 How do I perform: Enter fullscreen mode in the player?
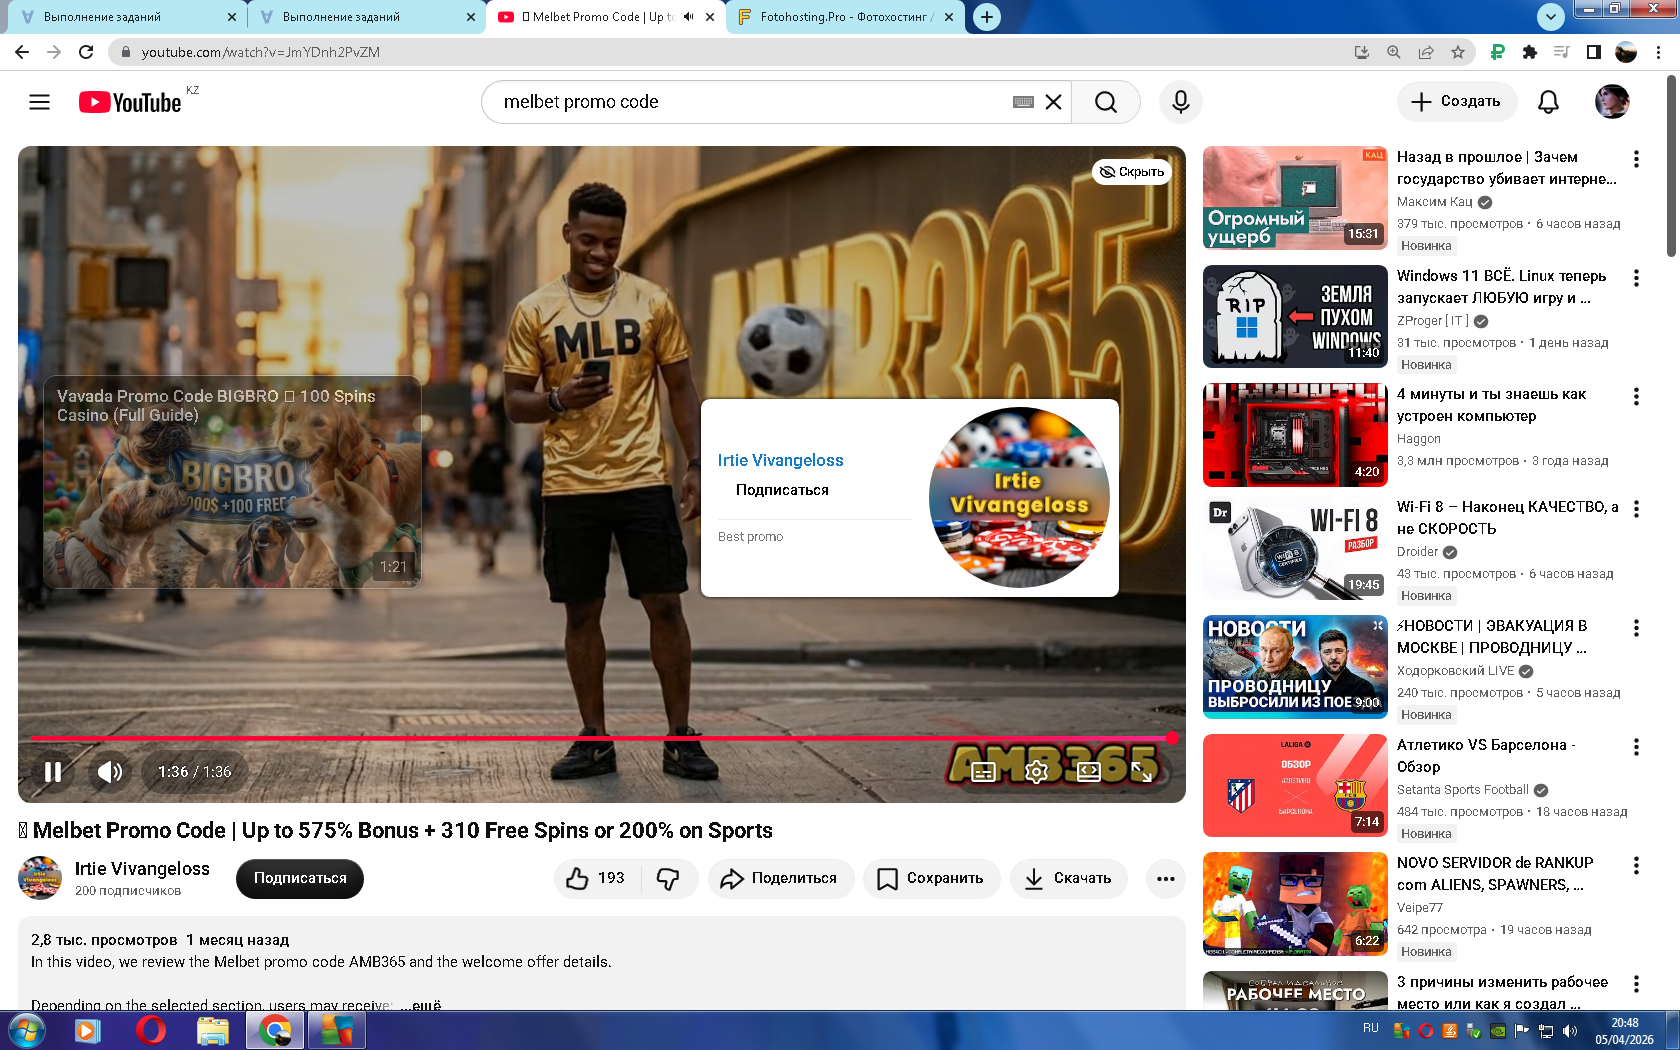[x=1141, y=771]
